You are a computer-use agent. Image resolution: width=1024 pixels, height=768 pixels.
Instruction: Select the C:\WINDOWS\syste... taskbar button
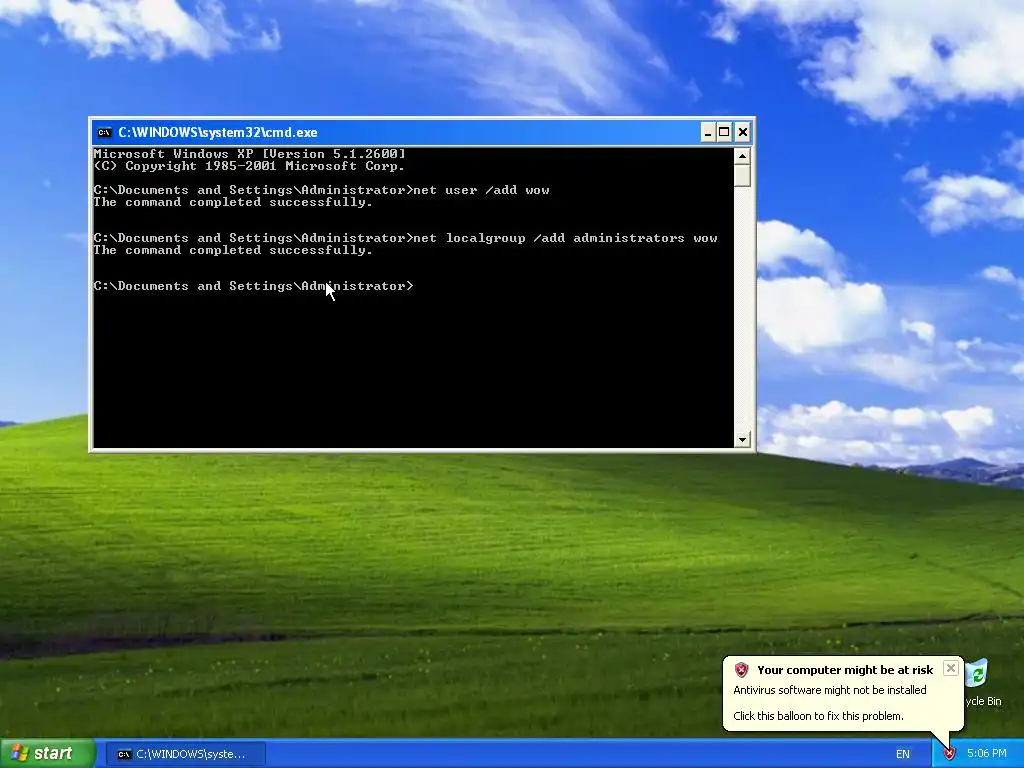point(185,754)
